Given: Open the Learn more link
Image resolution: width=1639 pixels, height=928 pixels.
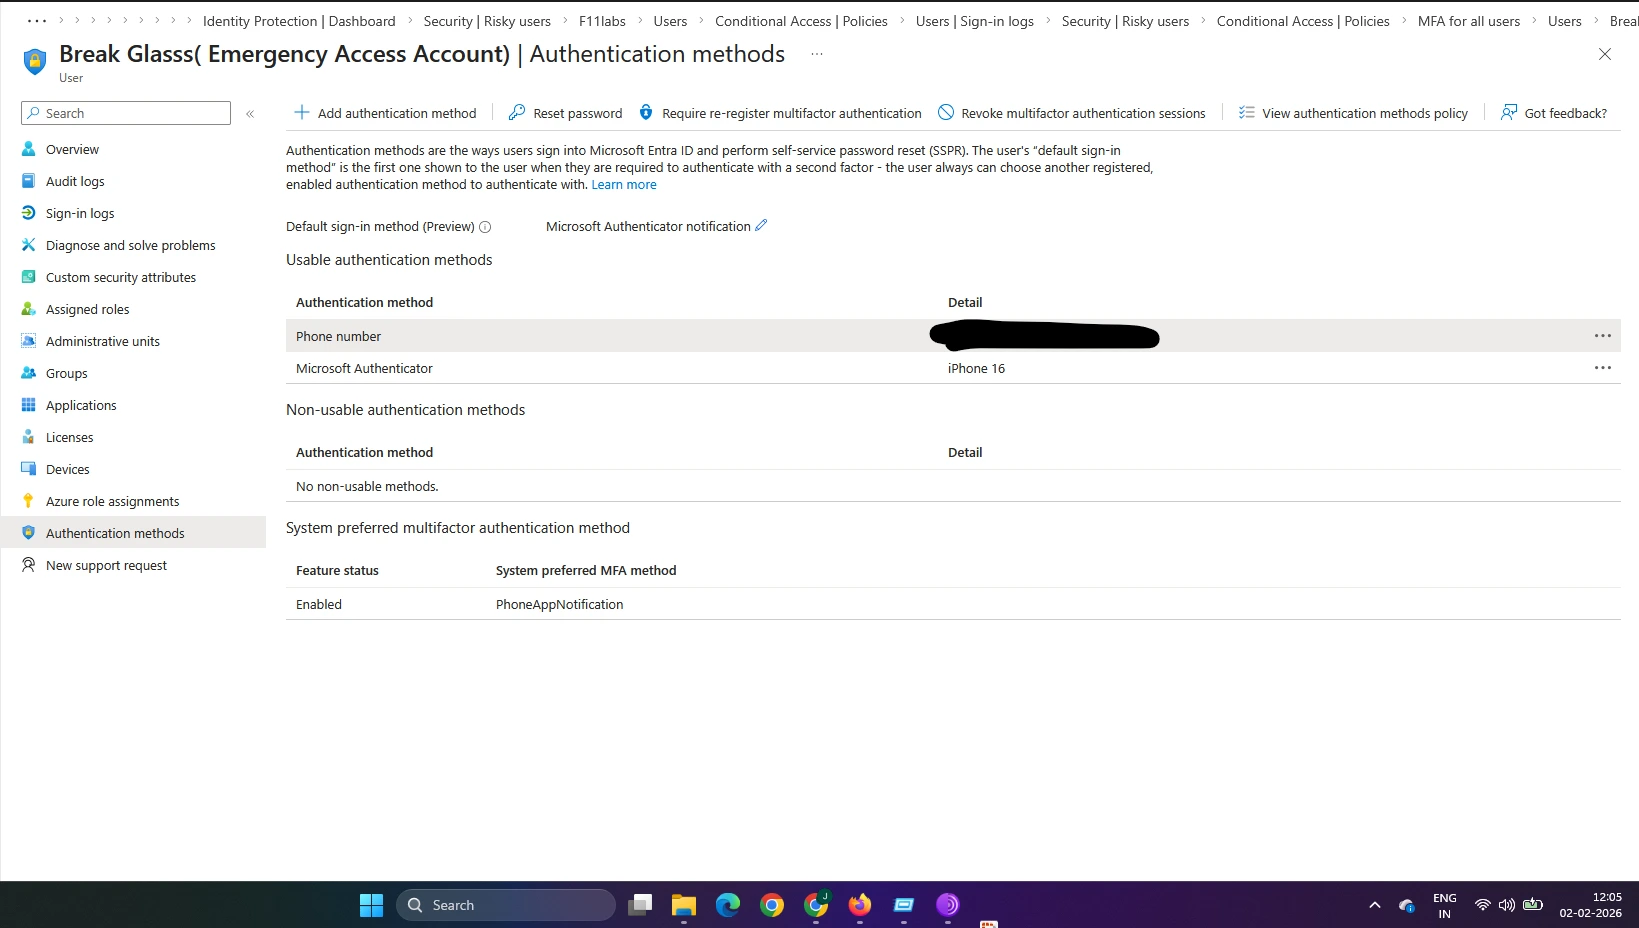Looking at the screenshot, I should tap(624, 185).
